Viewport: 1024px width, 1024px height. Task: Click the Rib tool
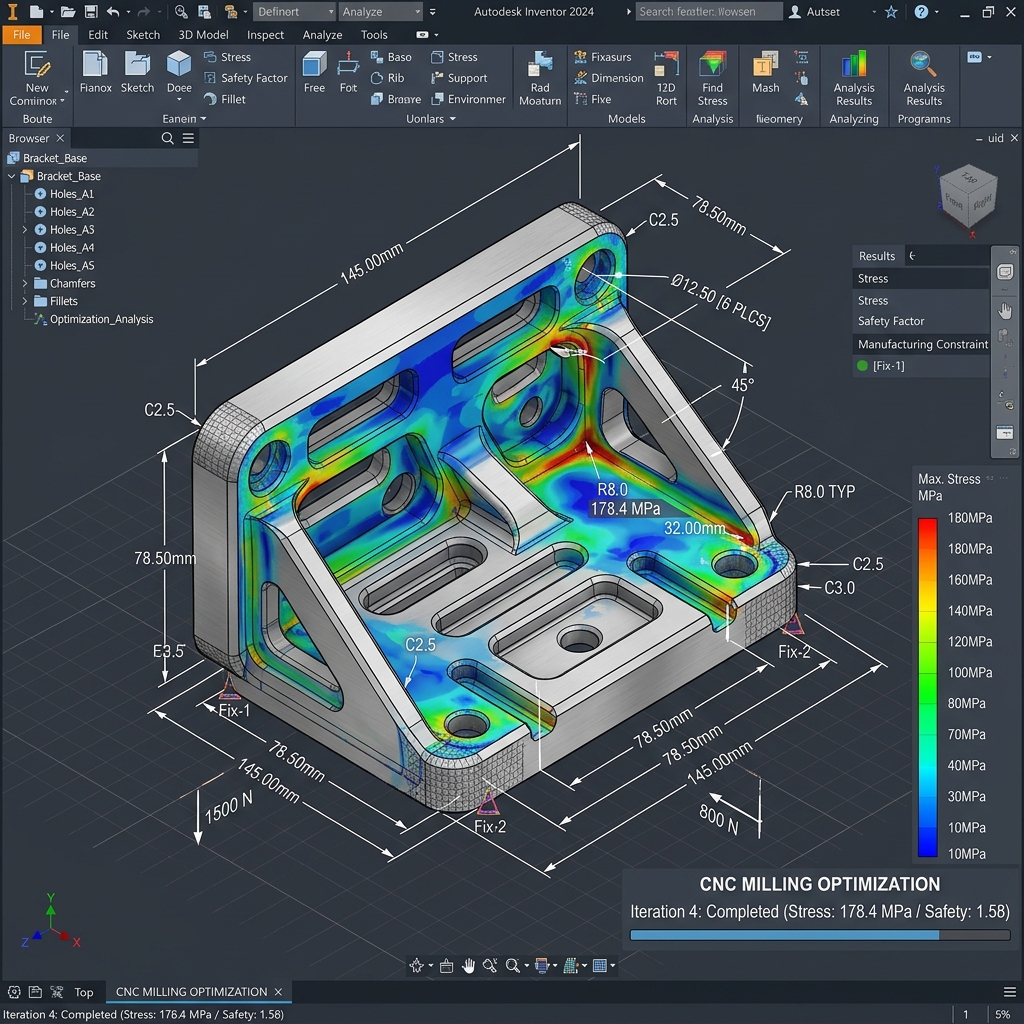387,78
